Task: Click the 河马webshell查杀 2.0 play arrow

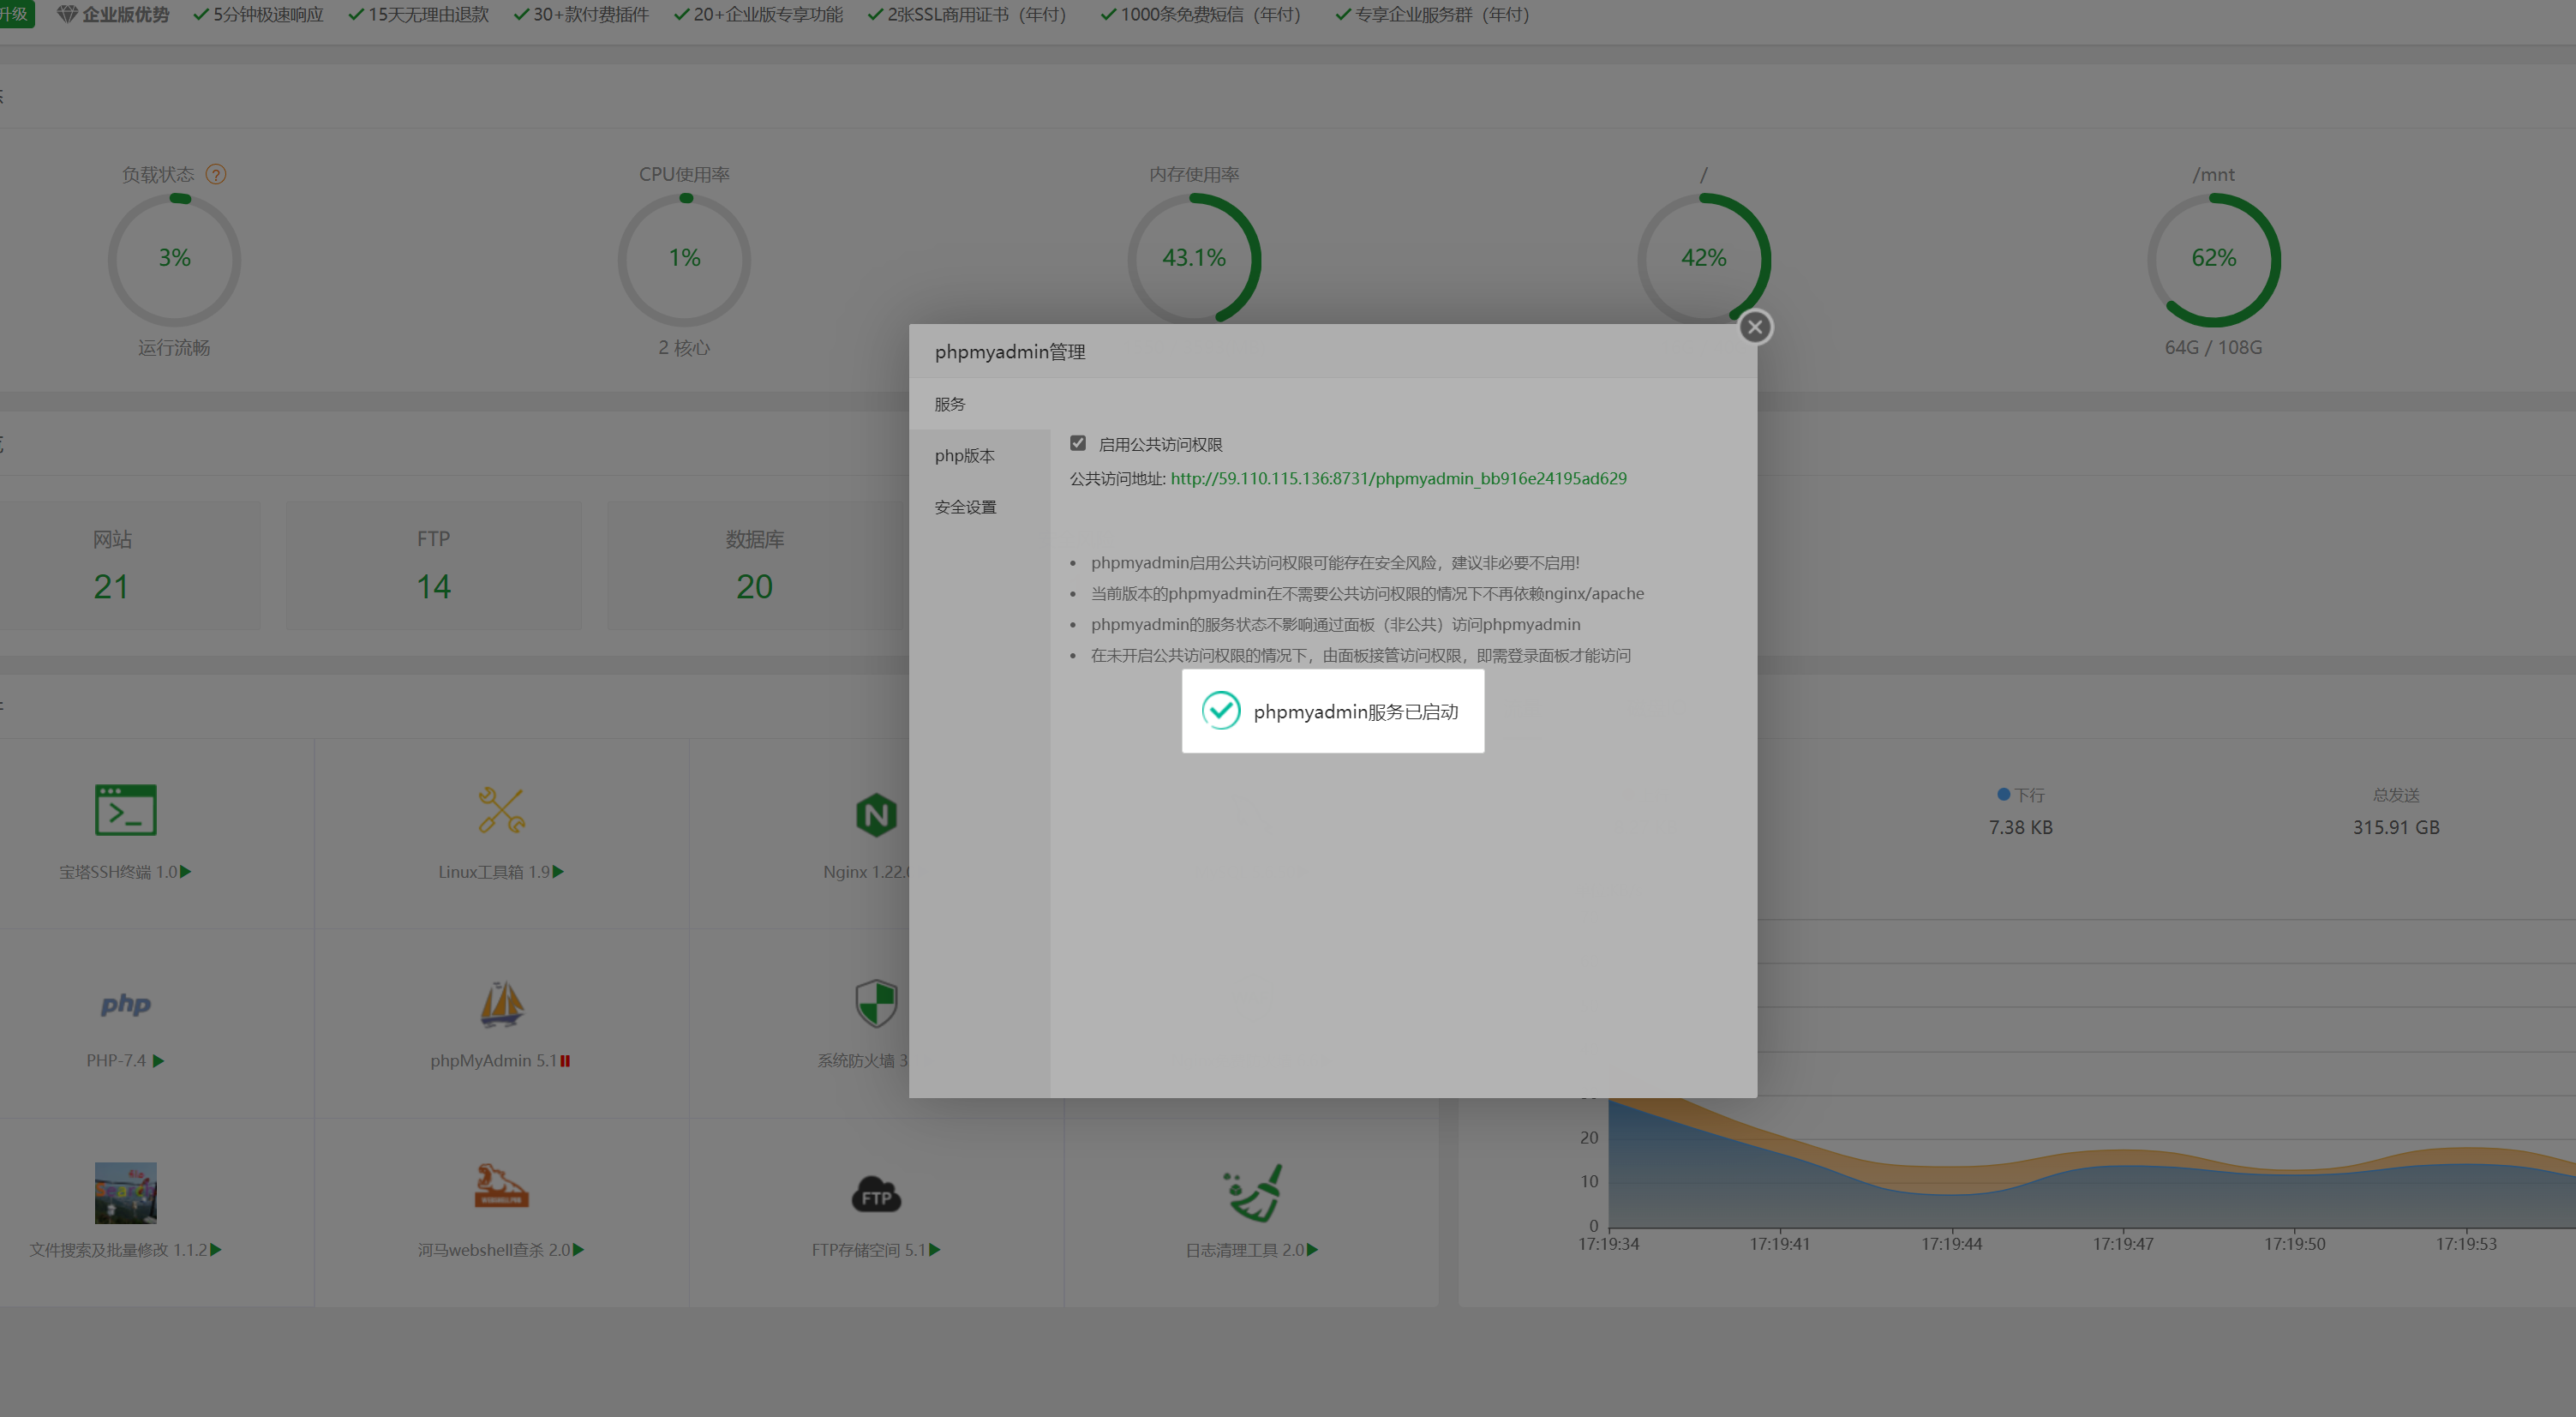Action: [x=579, y=1249]
